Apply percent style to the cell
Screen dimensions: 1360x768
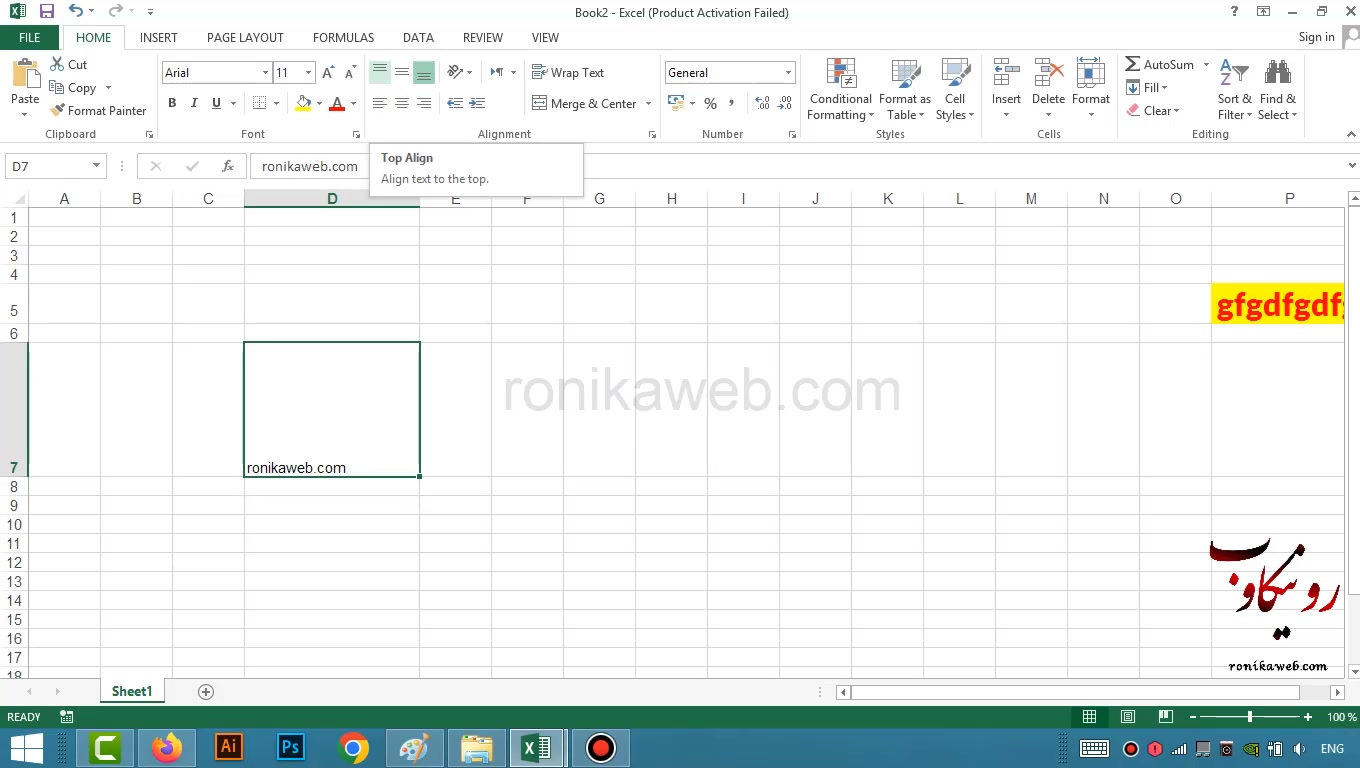710,103
